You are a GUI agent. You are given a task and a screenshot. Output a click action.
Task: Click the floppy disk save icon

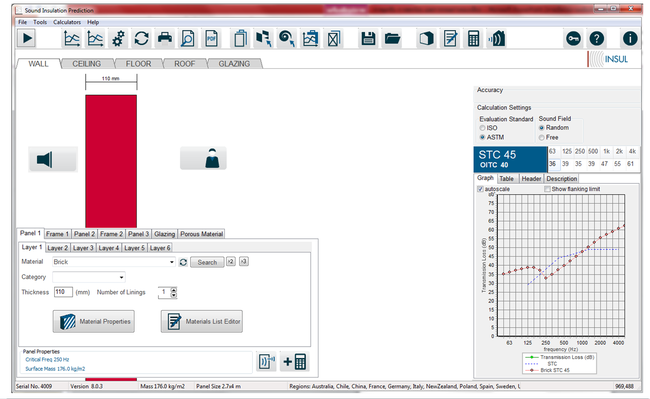[368, 39]
